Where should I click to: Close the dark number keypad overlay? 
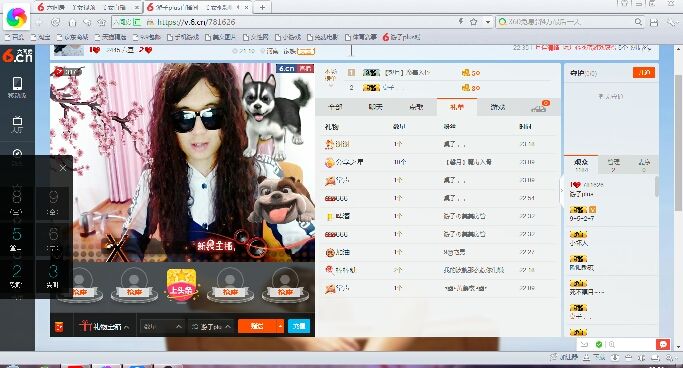point(63,168)
